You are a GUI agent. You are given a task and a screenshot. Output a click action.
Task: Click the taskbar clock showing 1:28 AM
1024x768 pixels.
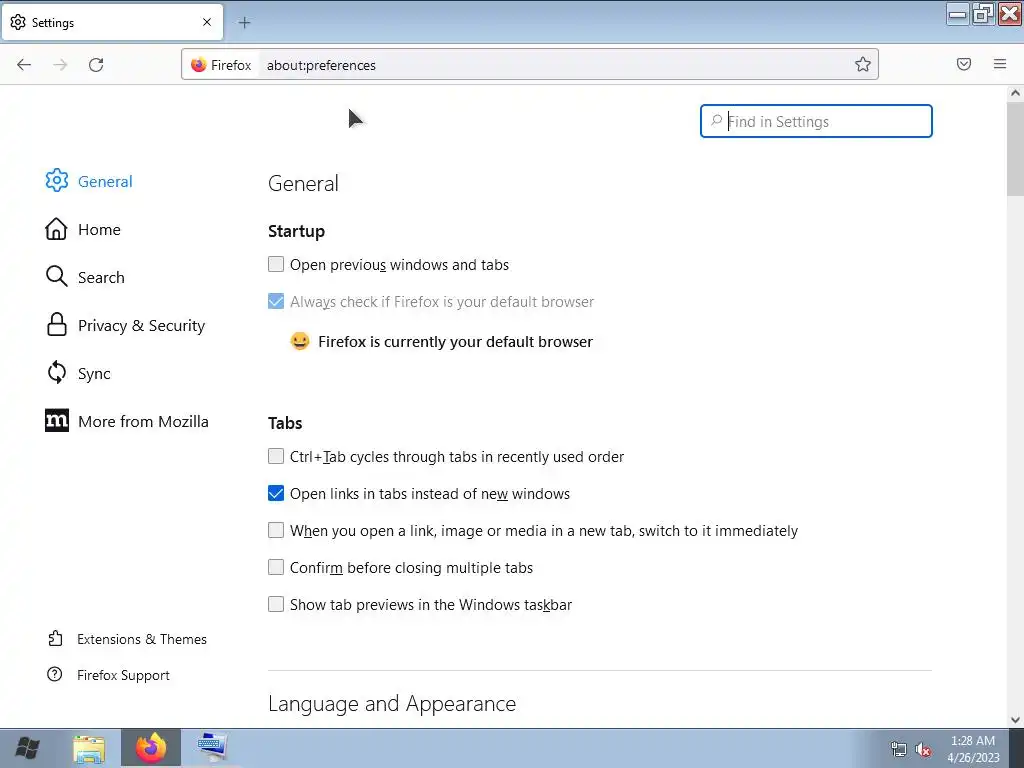point(973,749)
